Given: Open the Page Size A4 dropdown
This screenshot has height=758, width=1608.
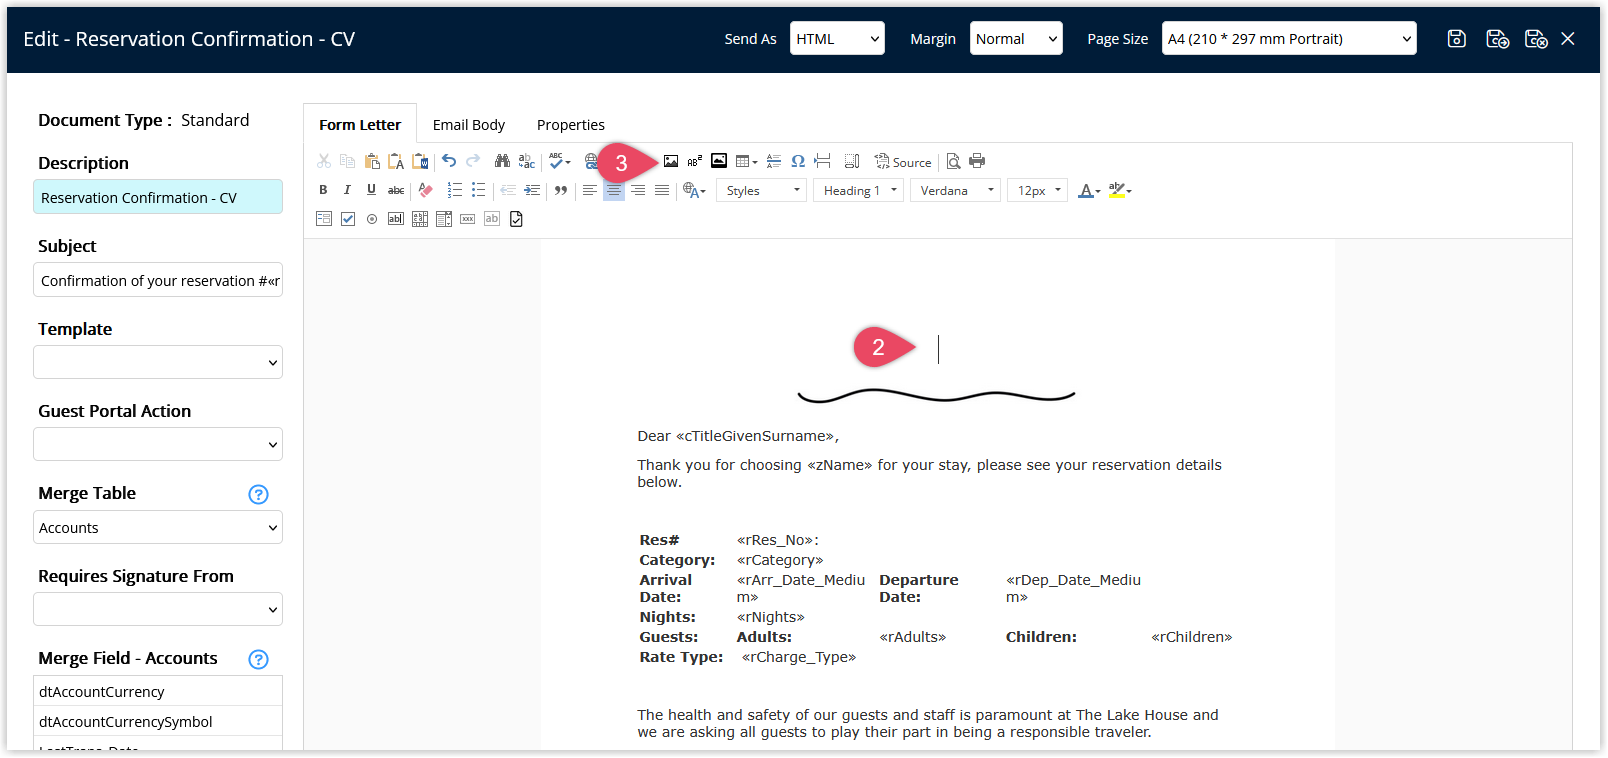Looking at the screenshot, I should [1289, 38].
